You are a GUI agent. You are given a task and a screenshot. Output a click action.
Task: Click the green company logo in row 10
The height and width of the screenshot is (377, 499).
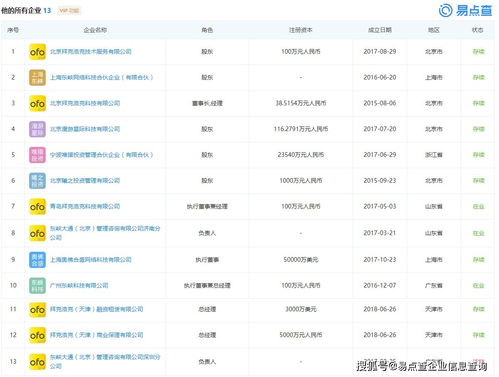coord(37,285)
